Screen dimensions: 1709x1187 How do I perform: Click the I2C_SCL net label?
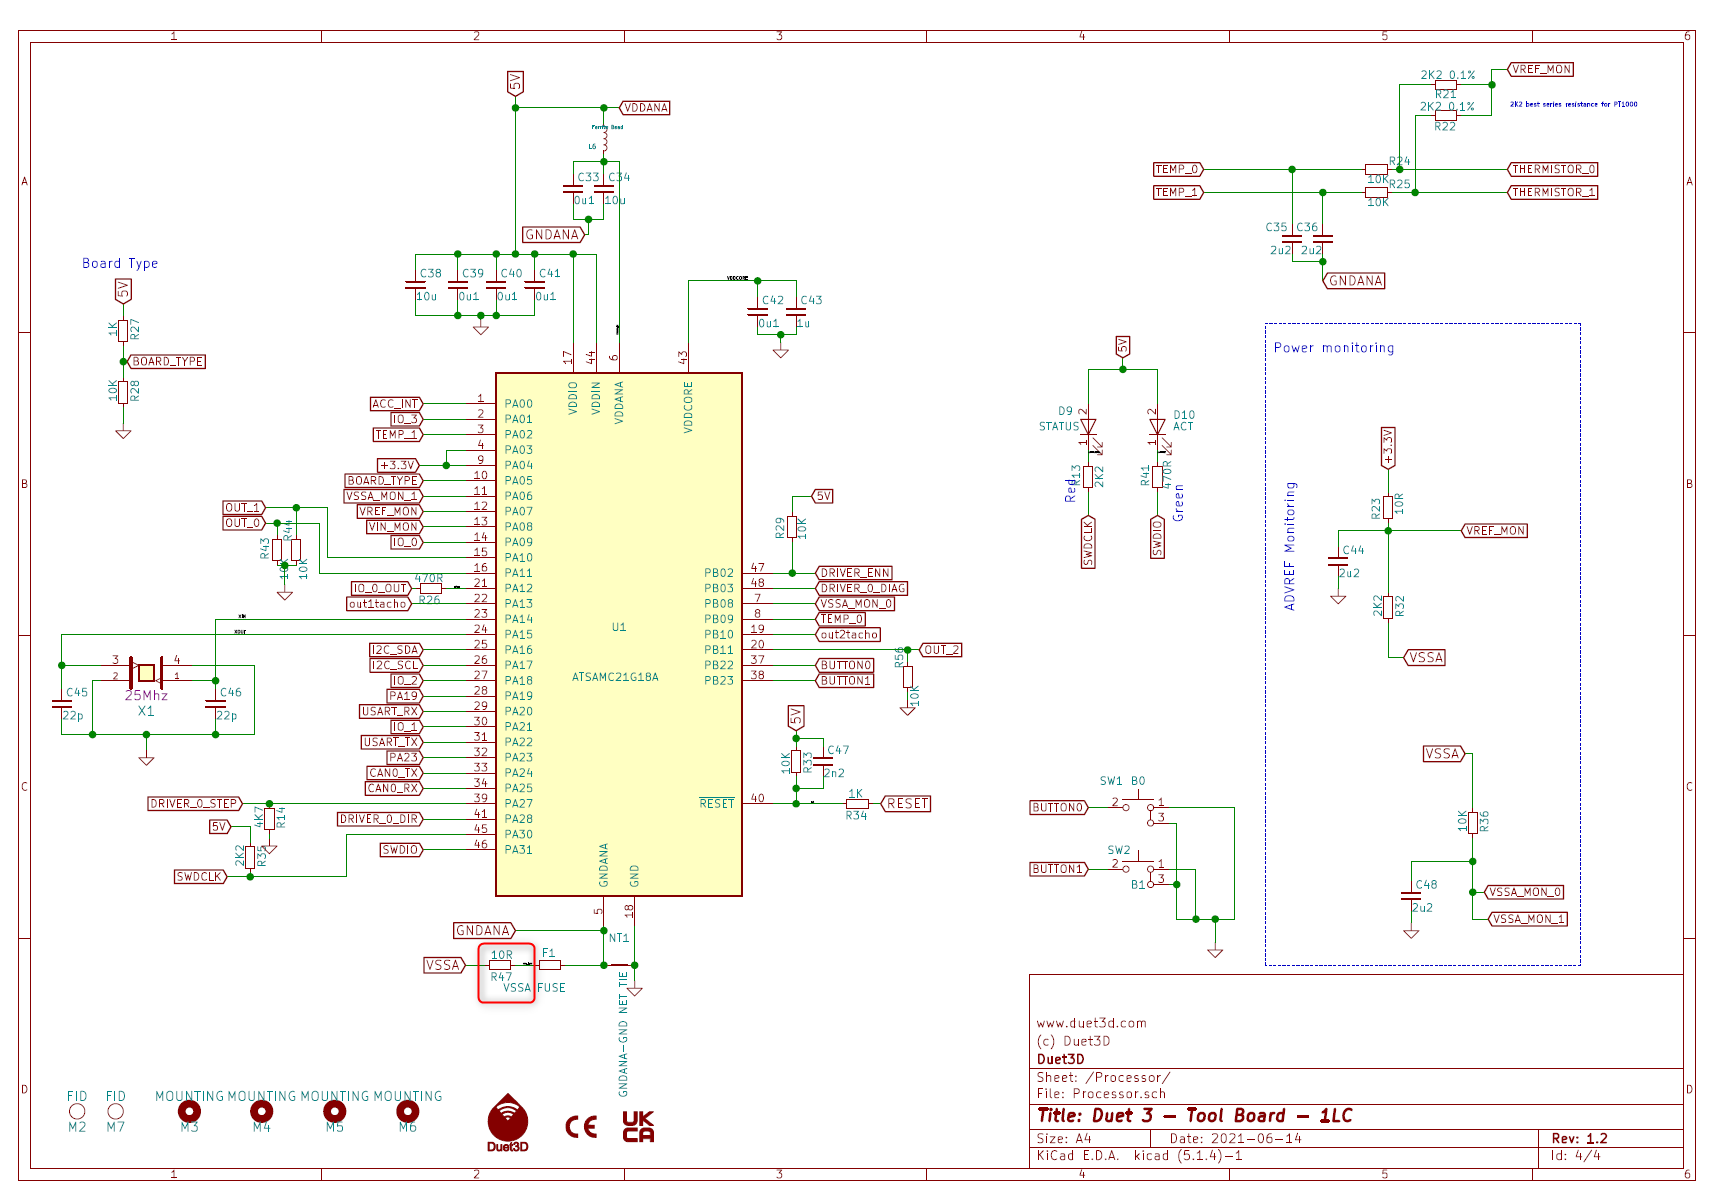click(x=396, y=665)
